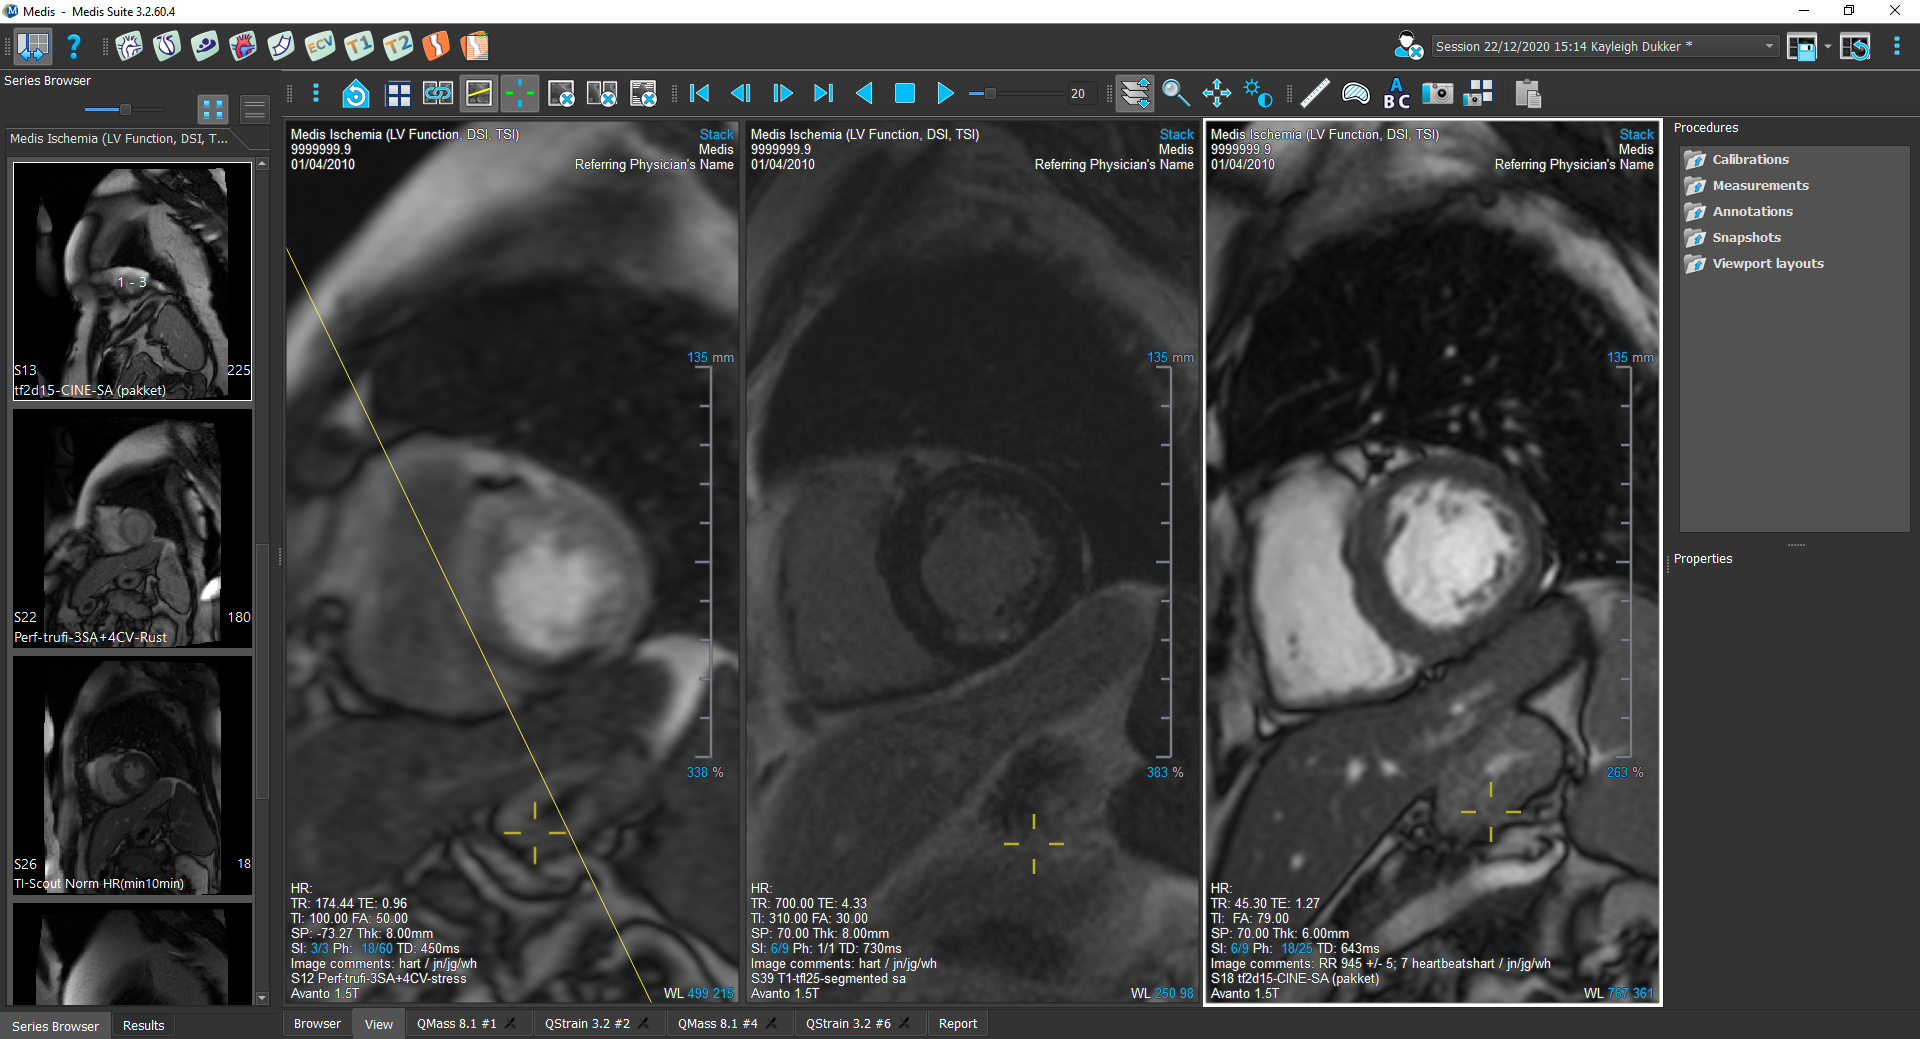Clear all viewports (double image-X icon)
This screenshot has height=1039, width=1920.
602,94
